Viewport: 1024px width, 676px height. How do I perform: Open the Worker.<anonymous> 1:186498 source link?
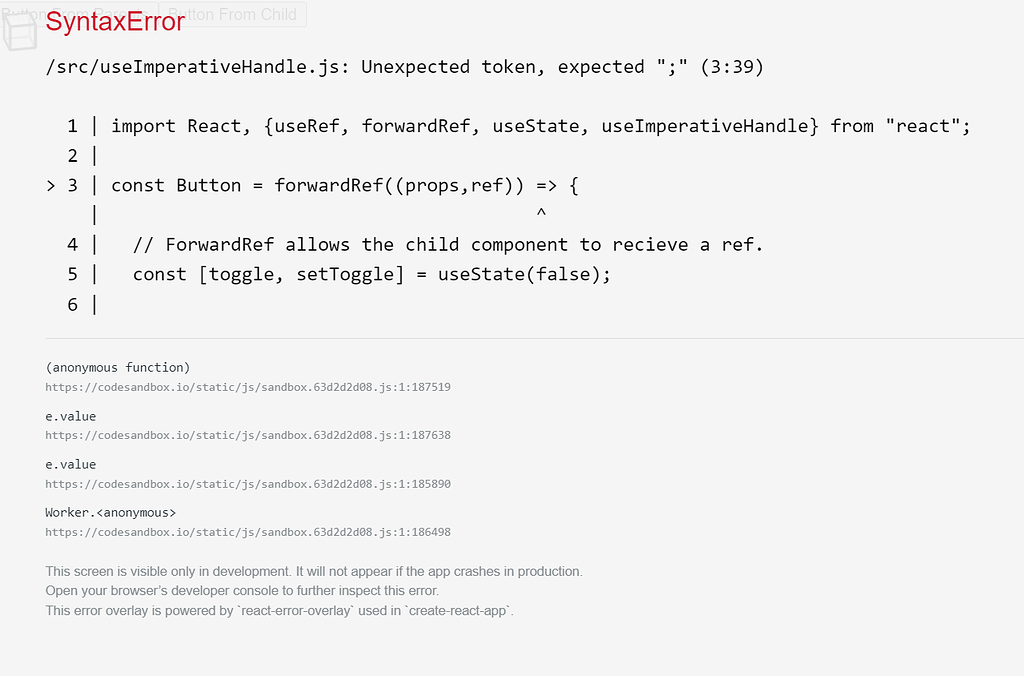(x=248, y=532)
